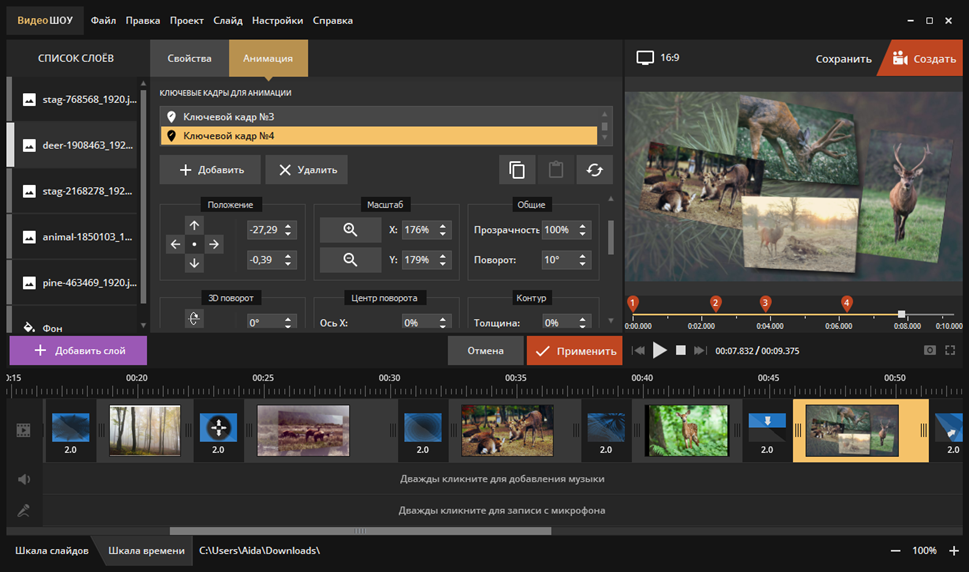Open the Правка menu
969x572 pixels.
coord(143,20)
